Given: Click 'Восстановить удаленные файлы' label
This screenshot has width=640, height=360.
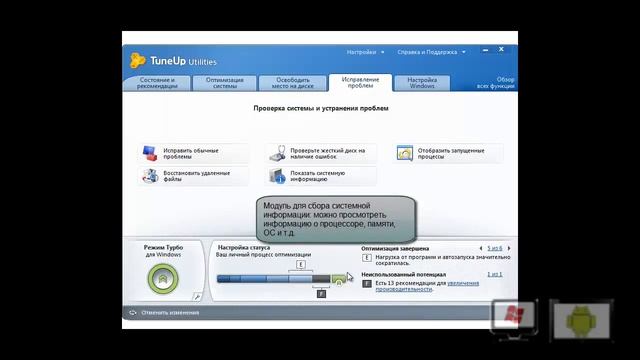Looking at the screenshot, I should point(197,176).
